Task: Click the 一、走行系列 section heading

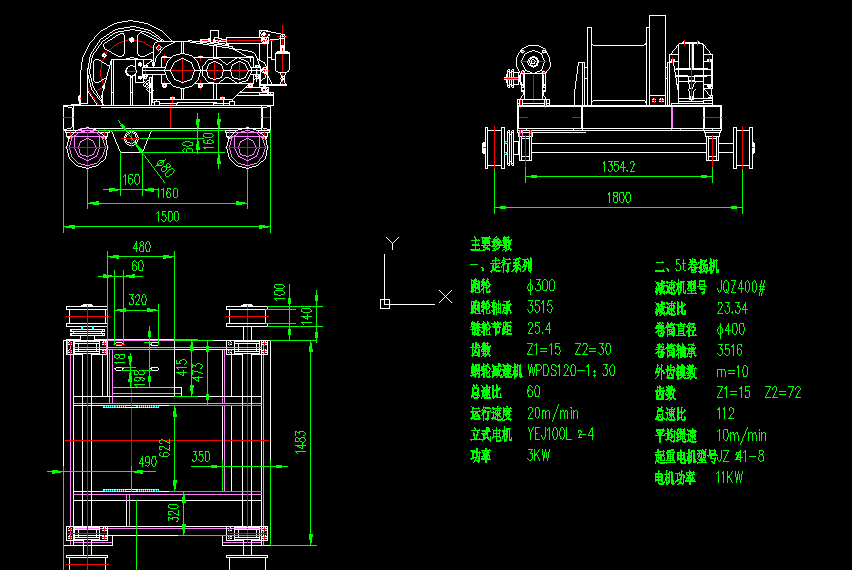Action: (x=501, y=266)
